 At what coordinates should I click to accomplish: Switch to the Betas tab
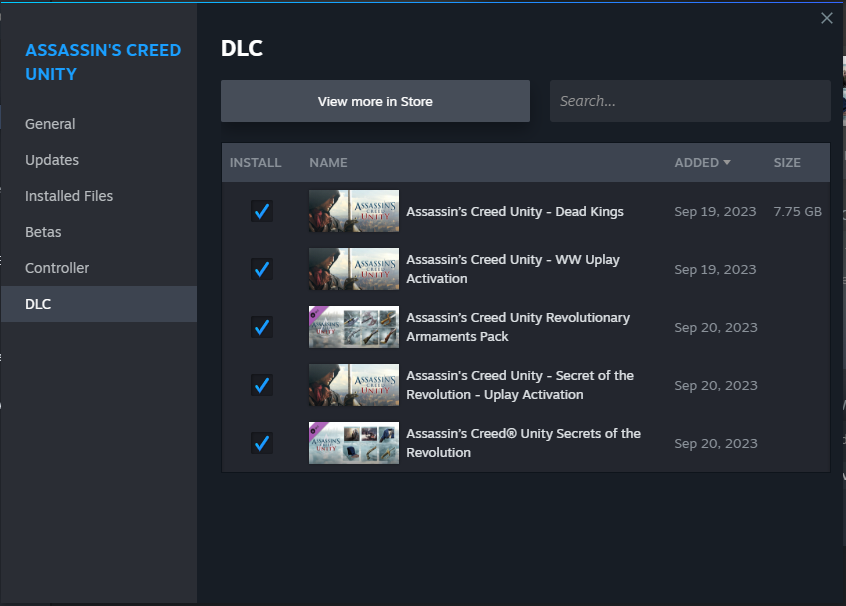tap(99, 232)
